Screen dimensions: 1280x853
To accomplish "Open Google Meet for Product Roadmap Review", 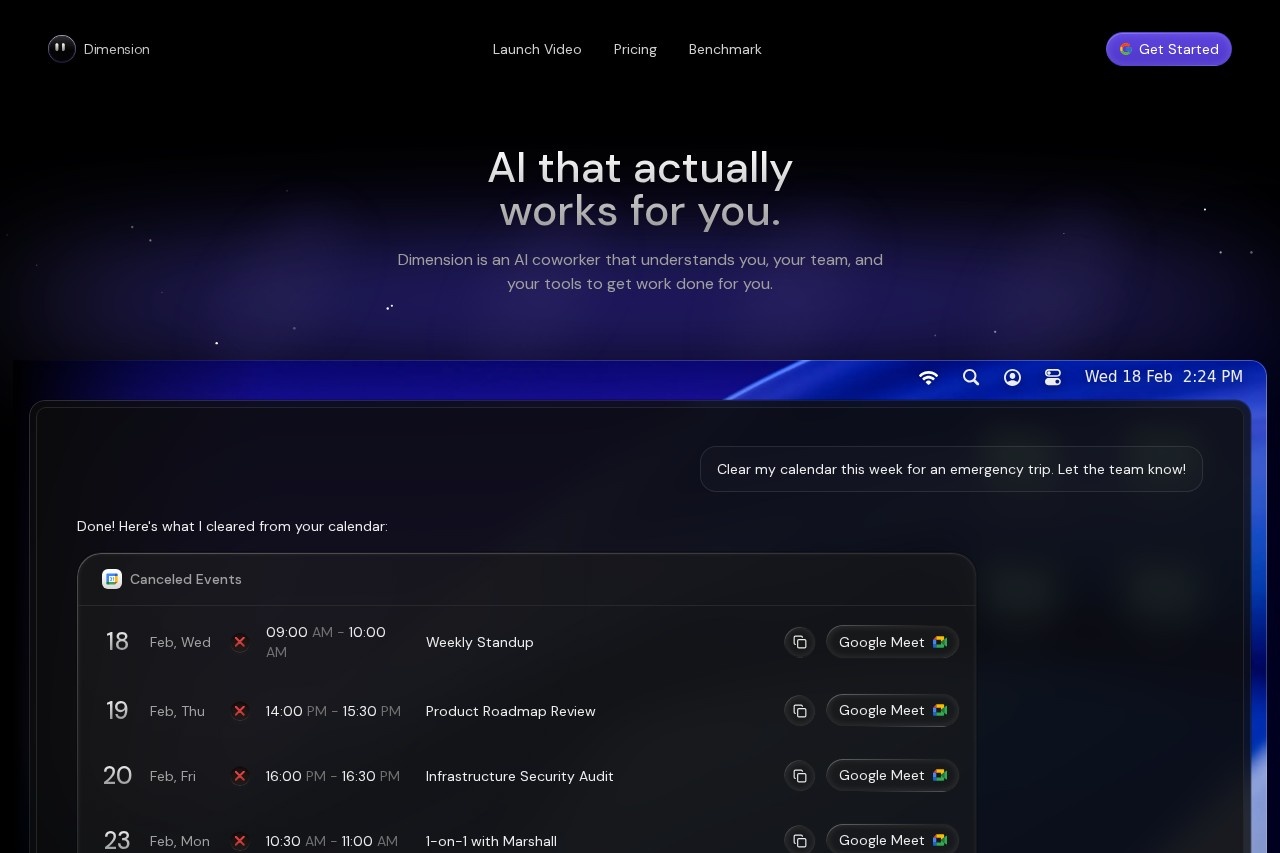I will [x=892, y=711].
